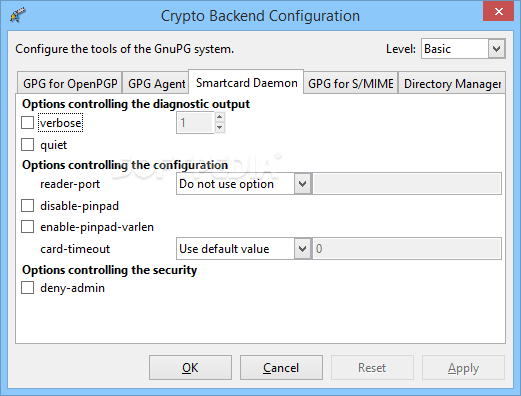Click the application icon in the title bar
This screenshot has width=521, height=396.
point(18,15)
